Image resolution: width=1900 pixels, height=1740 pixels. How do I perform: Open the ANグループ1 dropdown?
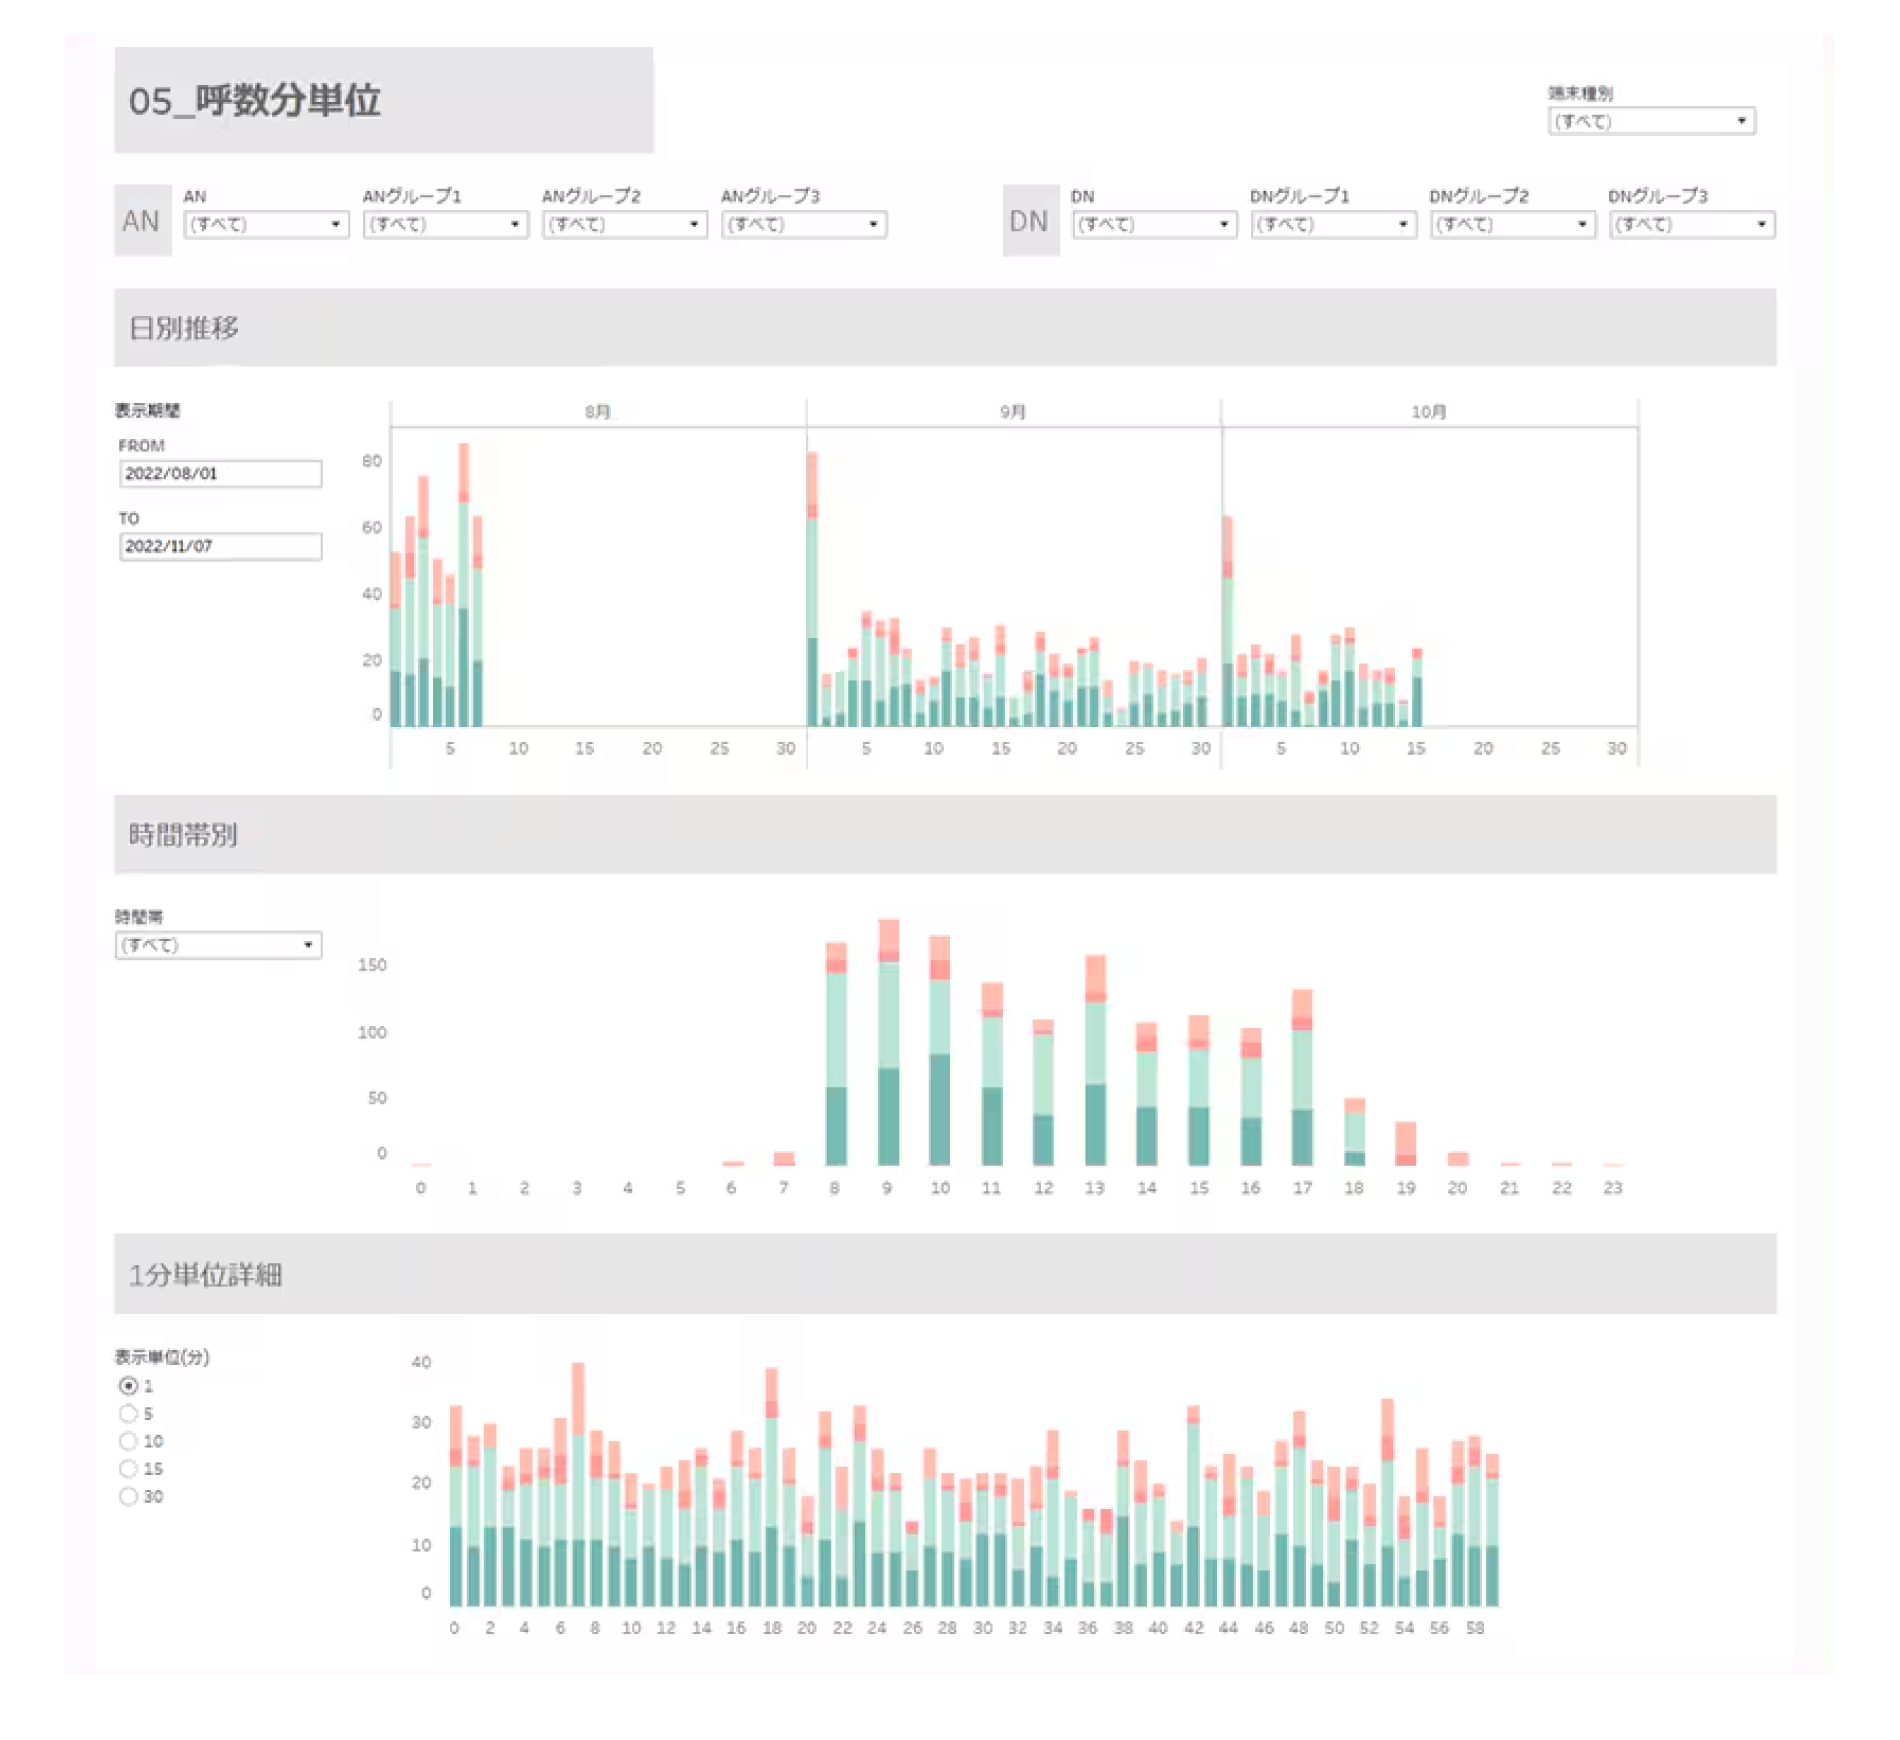point(445,224)
